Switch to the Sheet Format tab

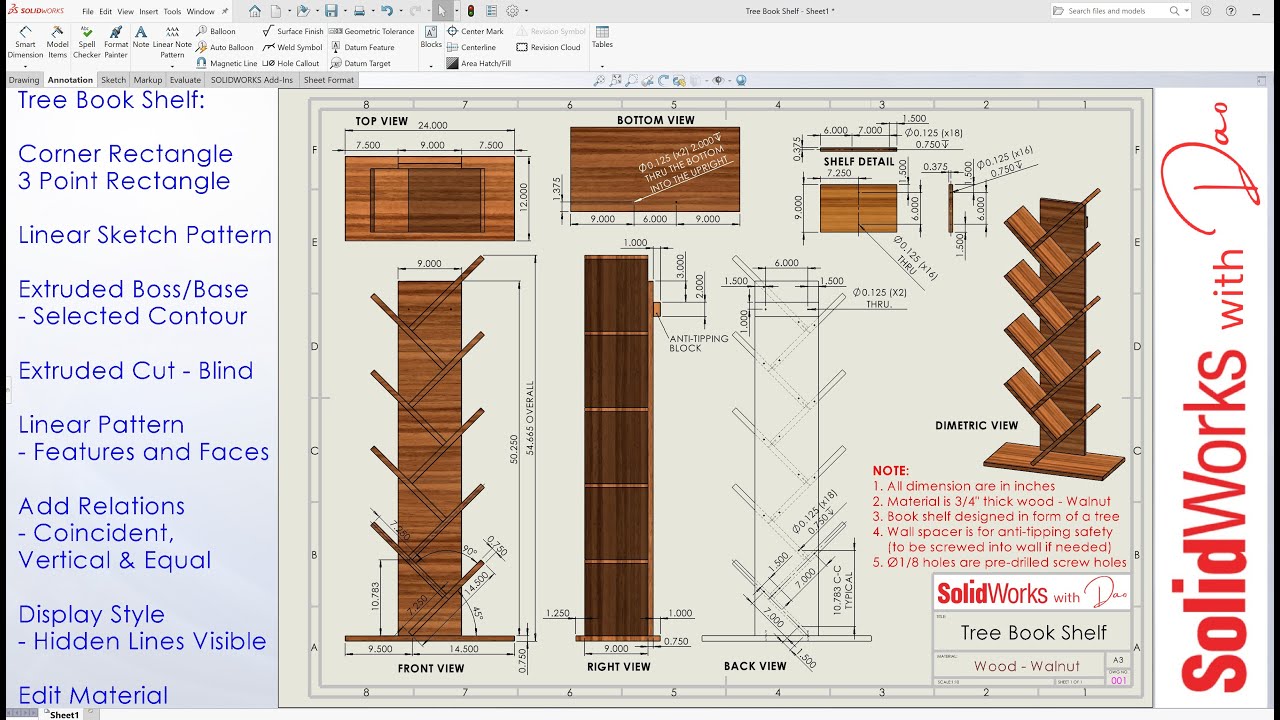(328, 80)
